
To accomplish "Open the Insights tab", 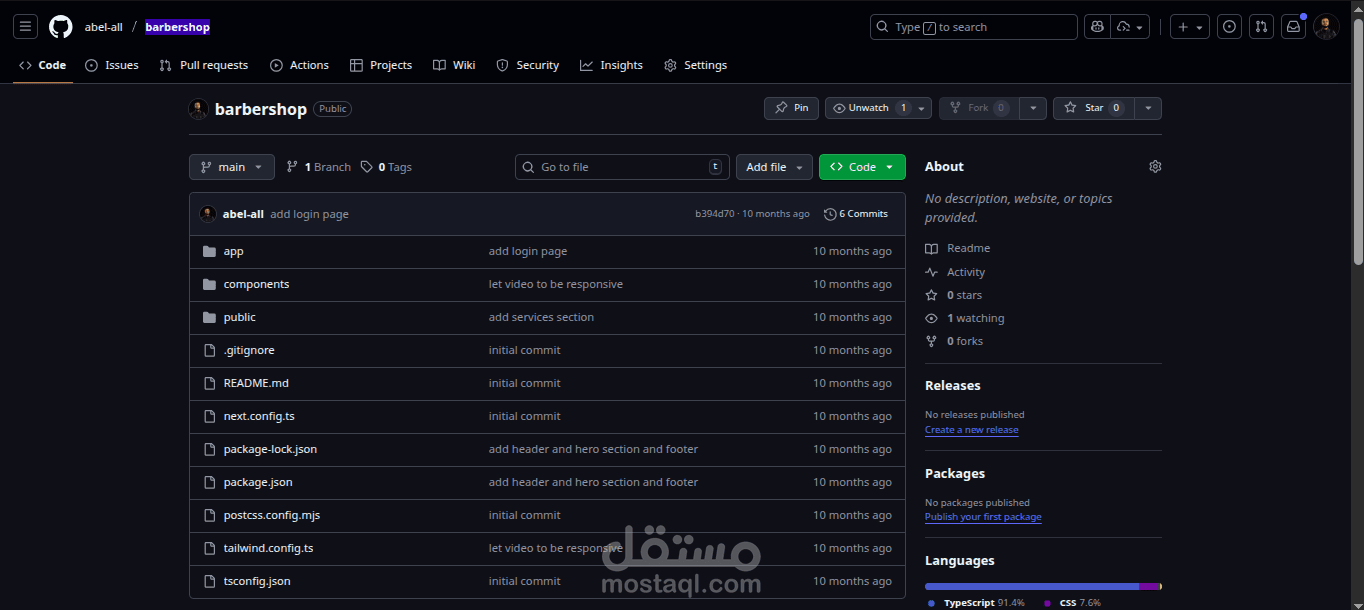I will pyautogui.click(x=611, y=65).
